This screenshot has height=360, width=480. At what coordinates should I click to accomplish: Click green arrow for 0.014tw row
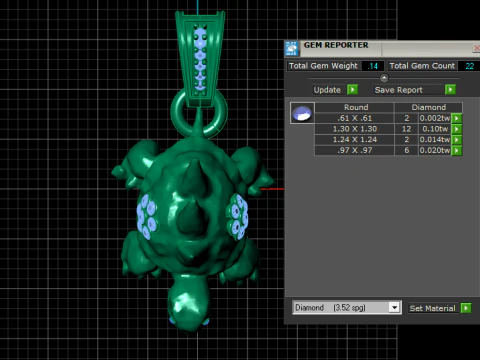pyautogui.click(x=457, y=139)
